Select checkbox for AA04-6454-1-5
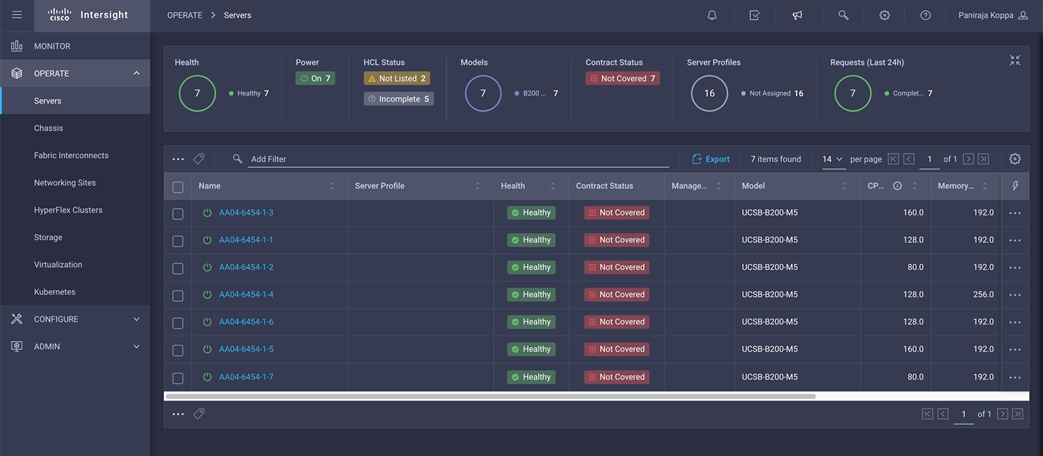This screenshot has height=456, width=1043. [x=178, y=350]
